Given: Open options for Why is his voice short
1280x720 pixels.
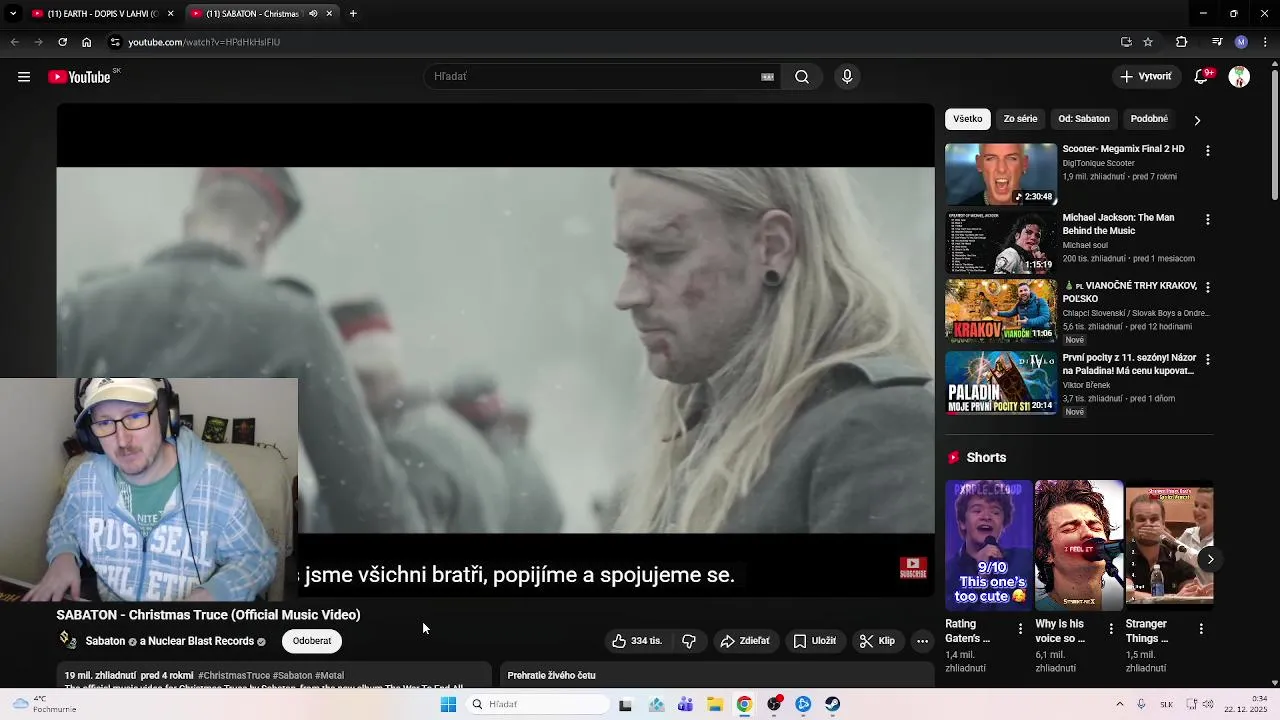Looking at the screenshot, I should [x=1110, y=629].
